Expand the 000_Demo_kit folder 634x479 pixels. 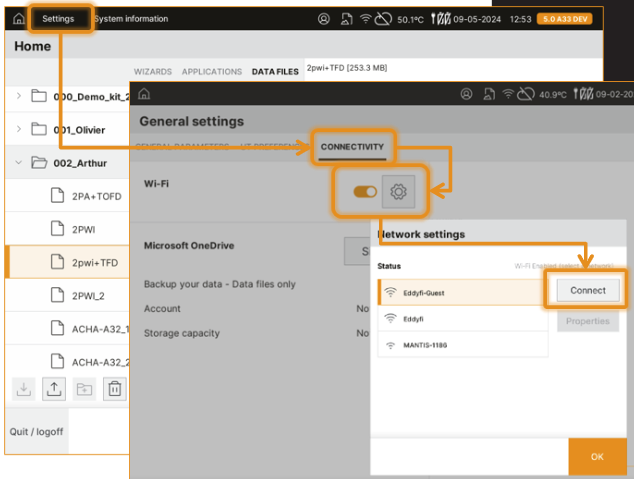(19, 96)
